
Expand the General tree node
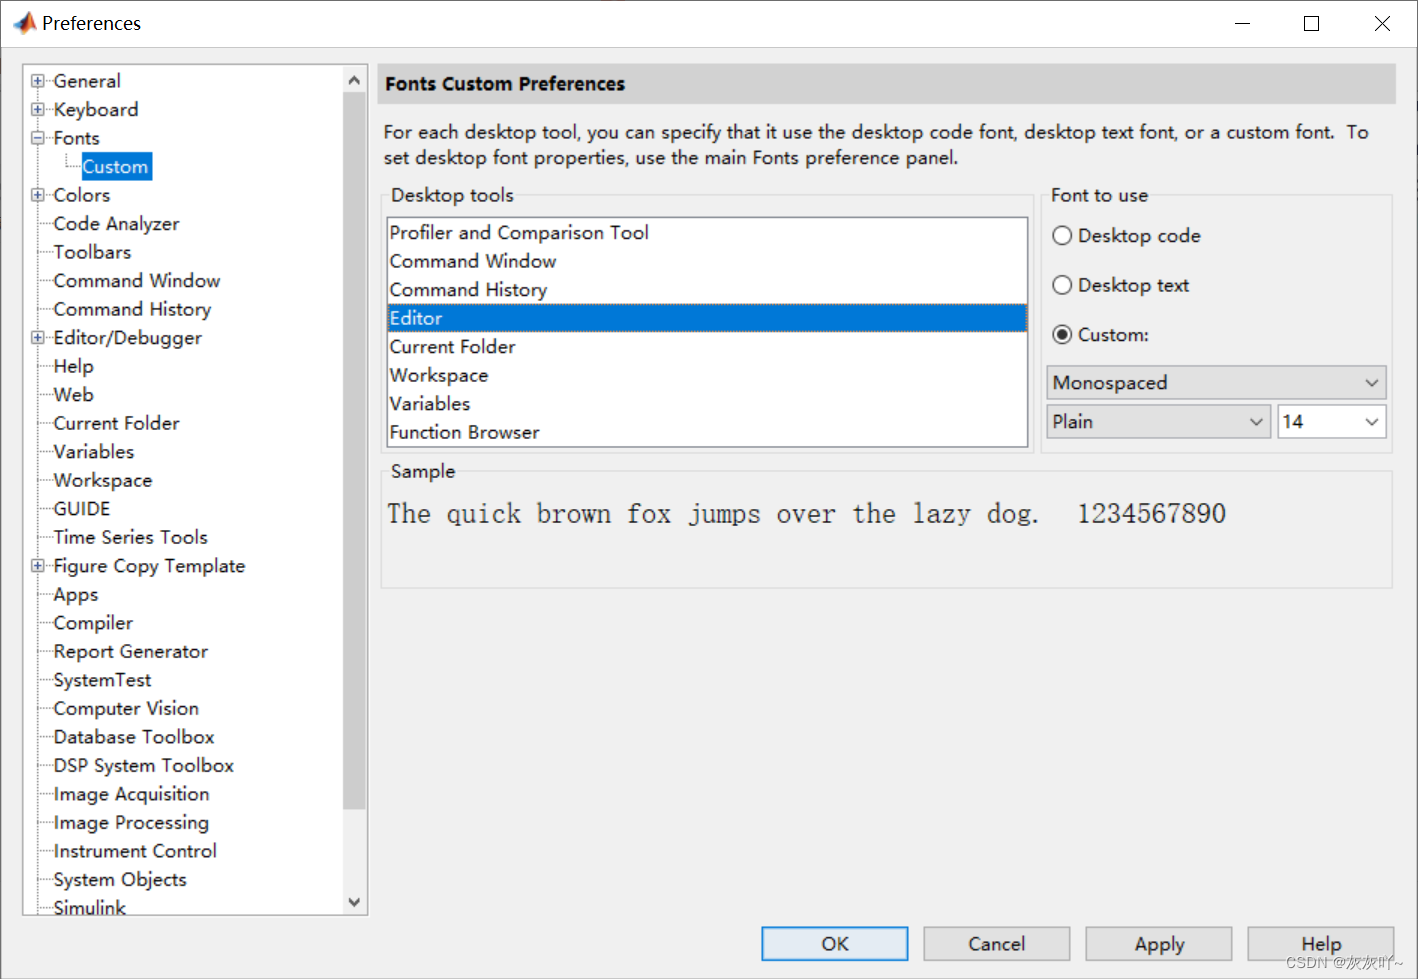tap(38, 81)
